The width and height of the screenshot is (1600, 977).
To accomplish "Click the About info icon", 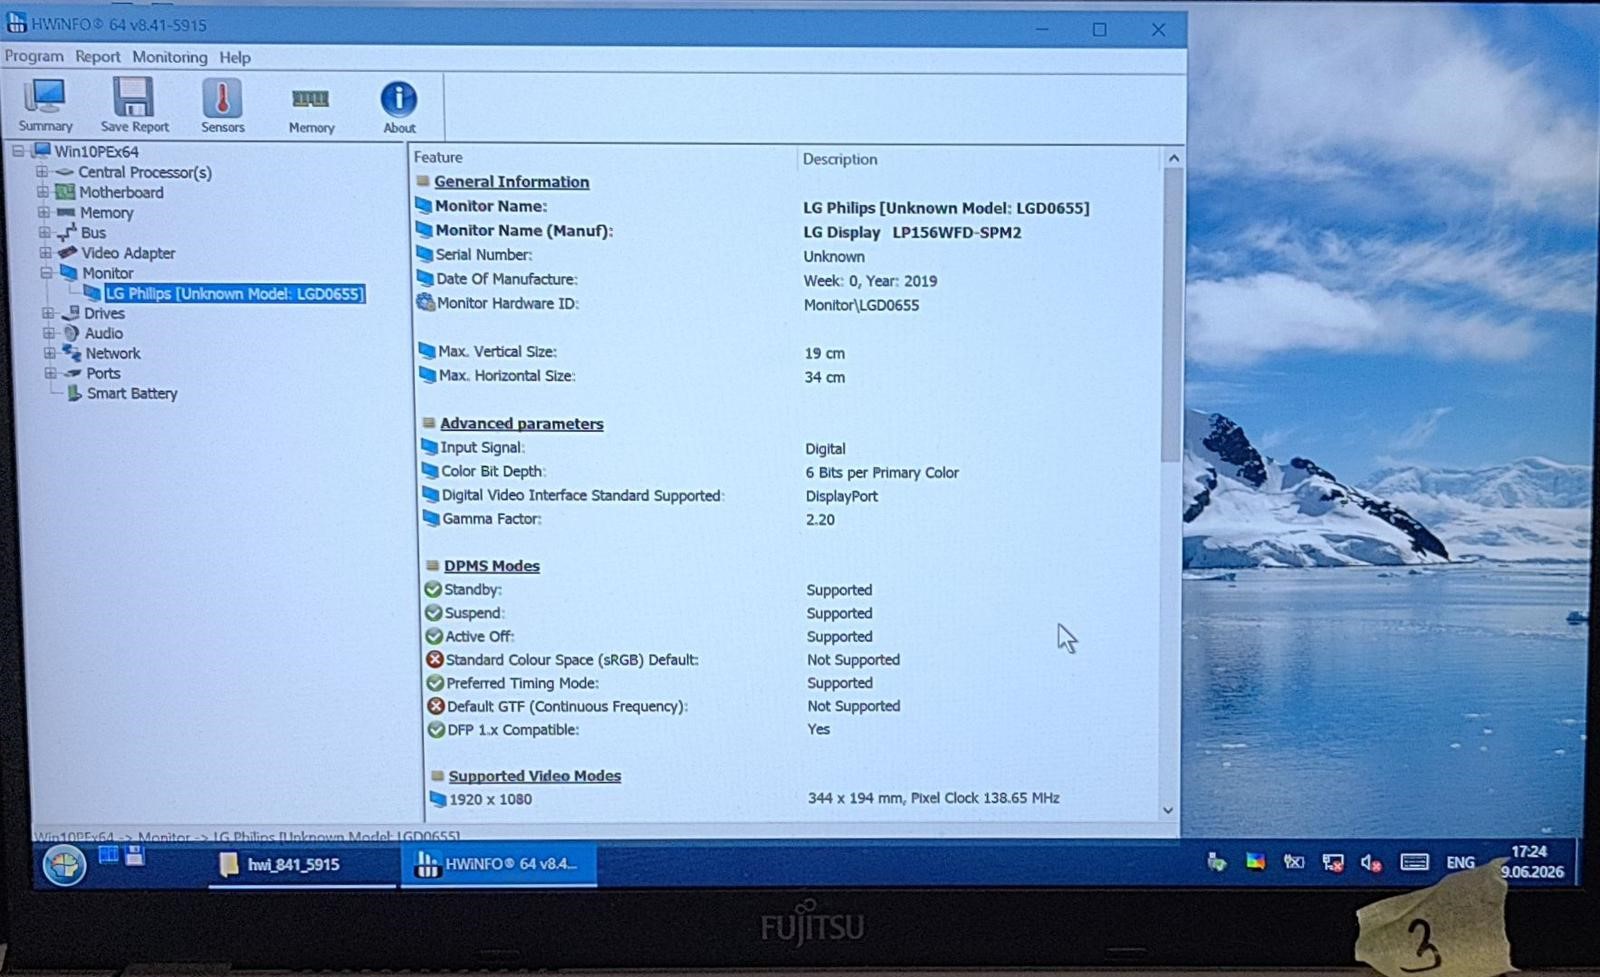I will [399, 107].
